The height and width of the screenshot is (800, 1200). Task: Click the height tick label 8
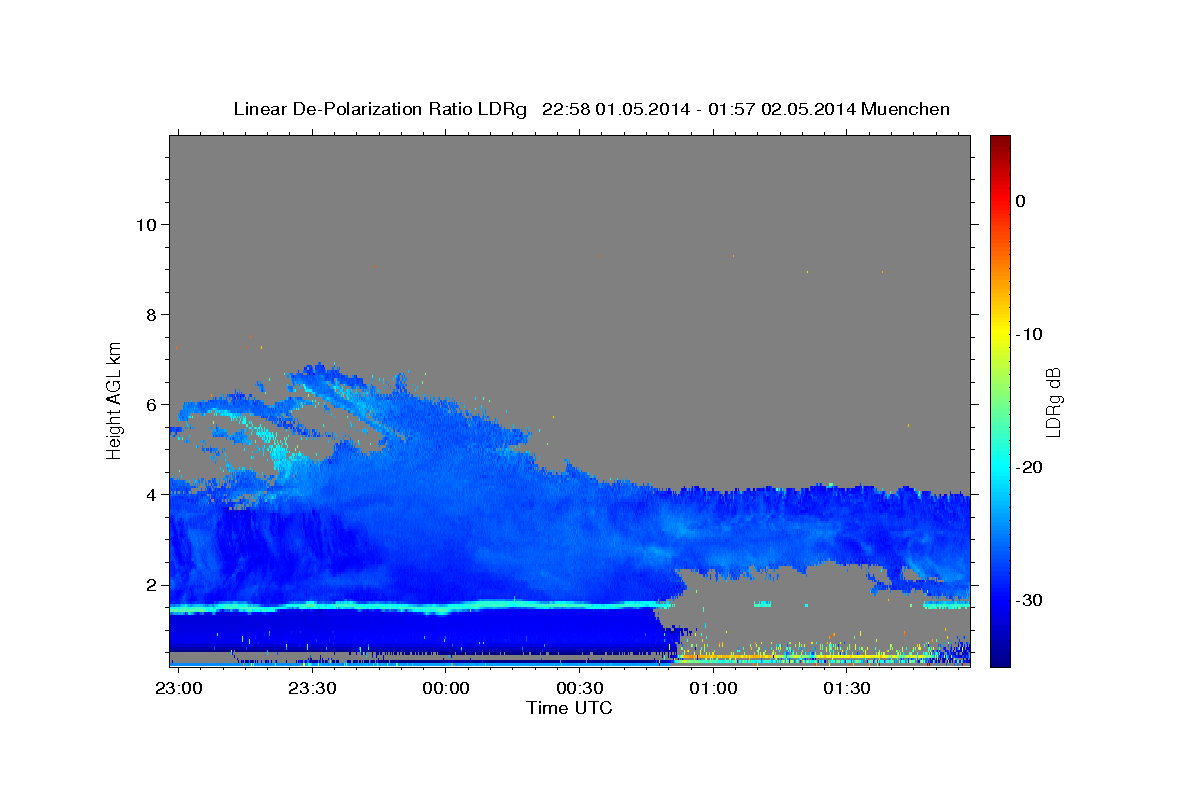click(150, 314)
